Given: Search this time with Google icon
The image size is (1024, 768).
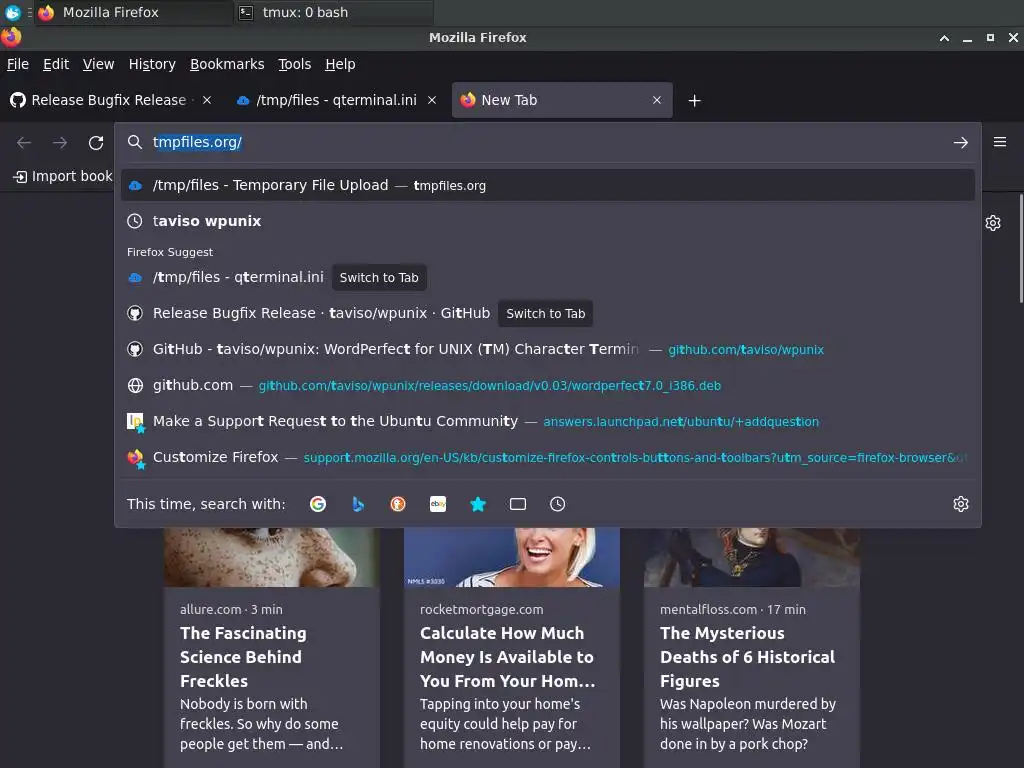Looking at the screenshot, I should pyautogui.click(x=318, y=504).
